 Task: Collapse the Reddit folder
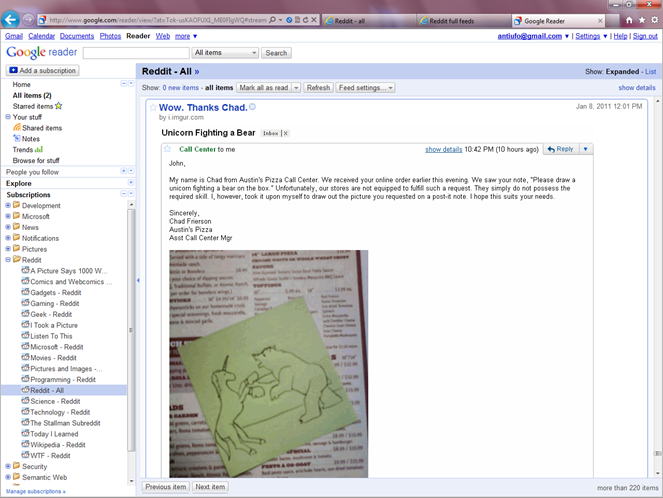pyautogui.click(x=8, y=260)
